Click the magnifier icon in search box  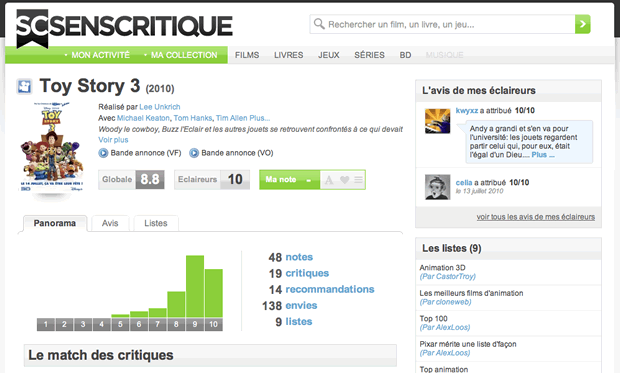pos(319,24)
